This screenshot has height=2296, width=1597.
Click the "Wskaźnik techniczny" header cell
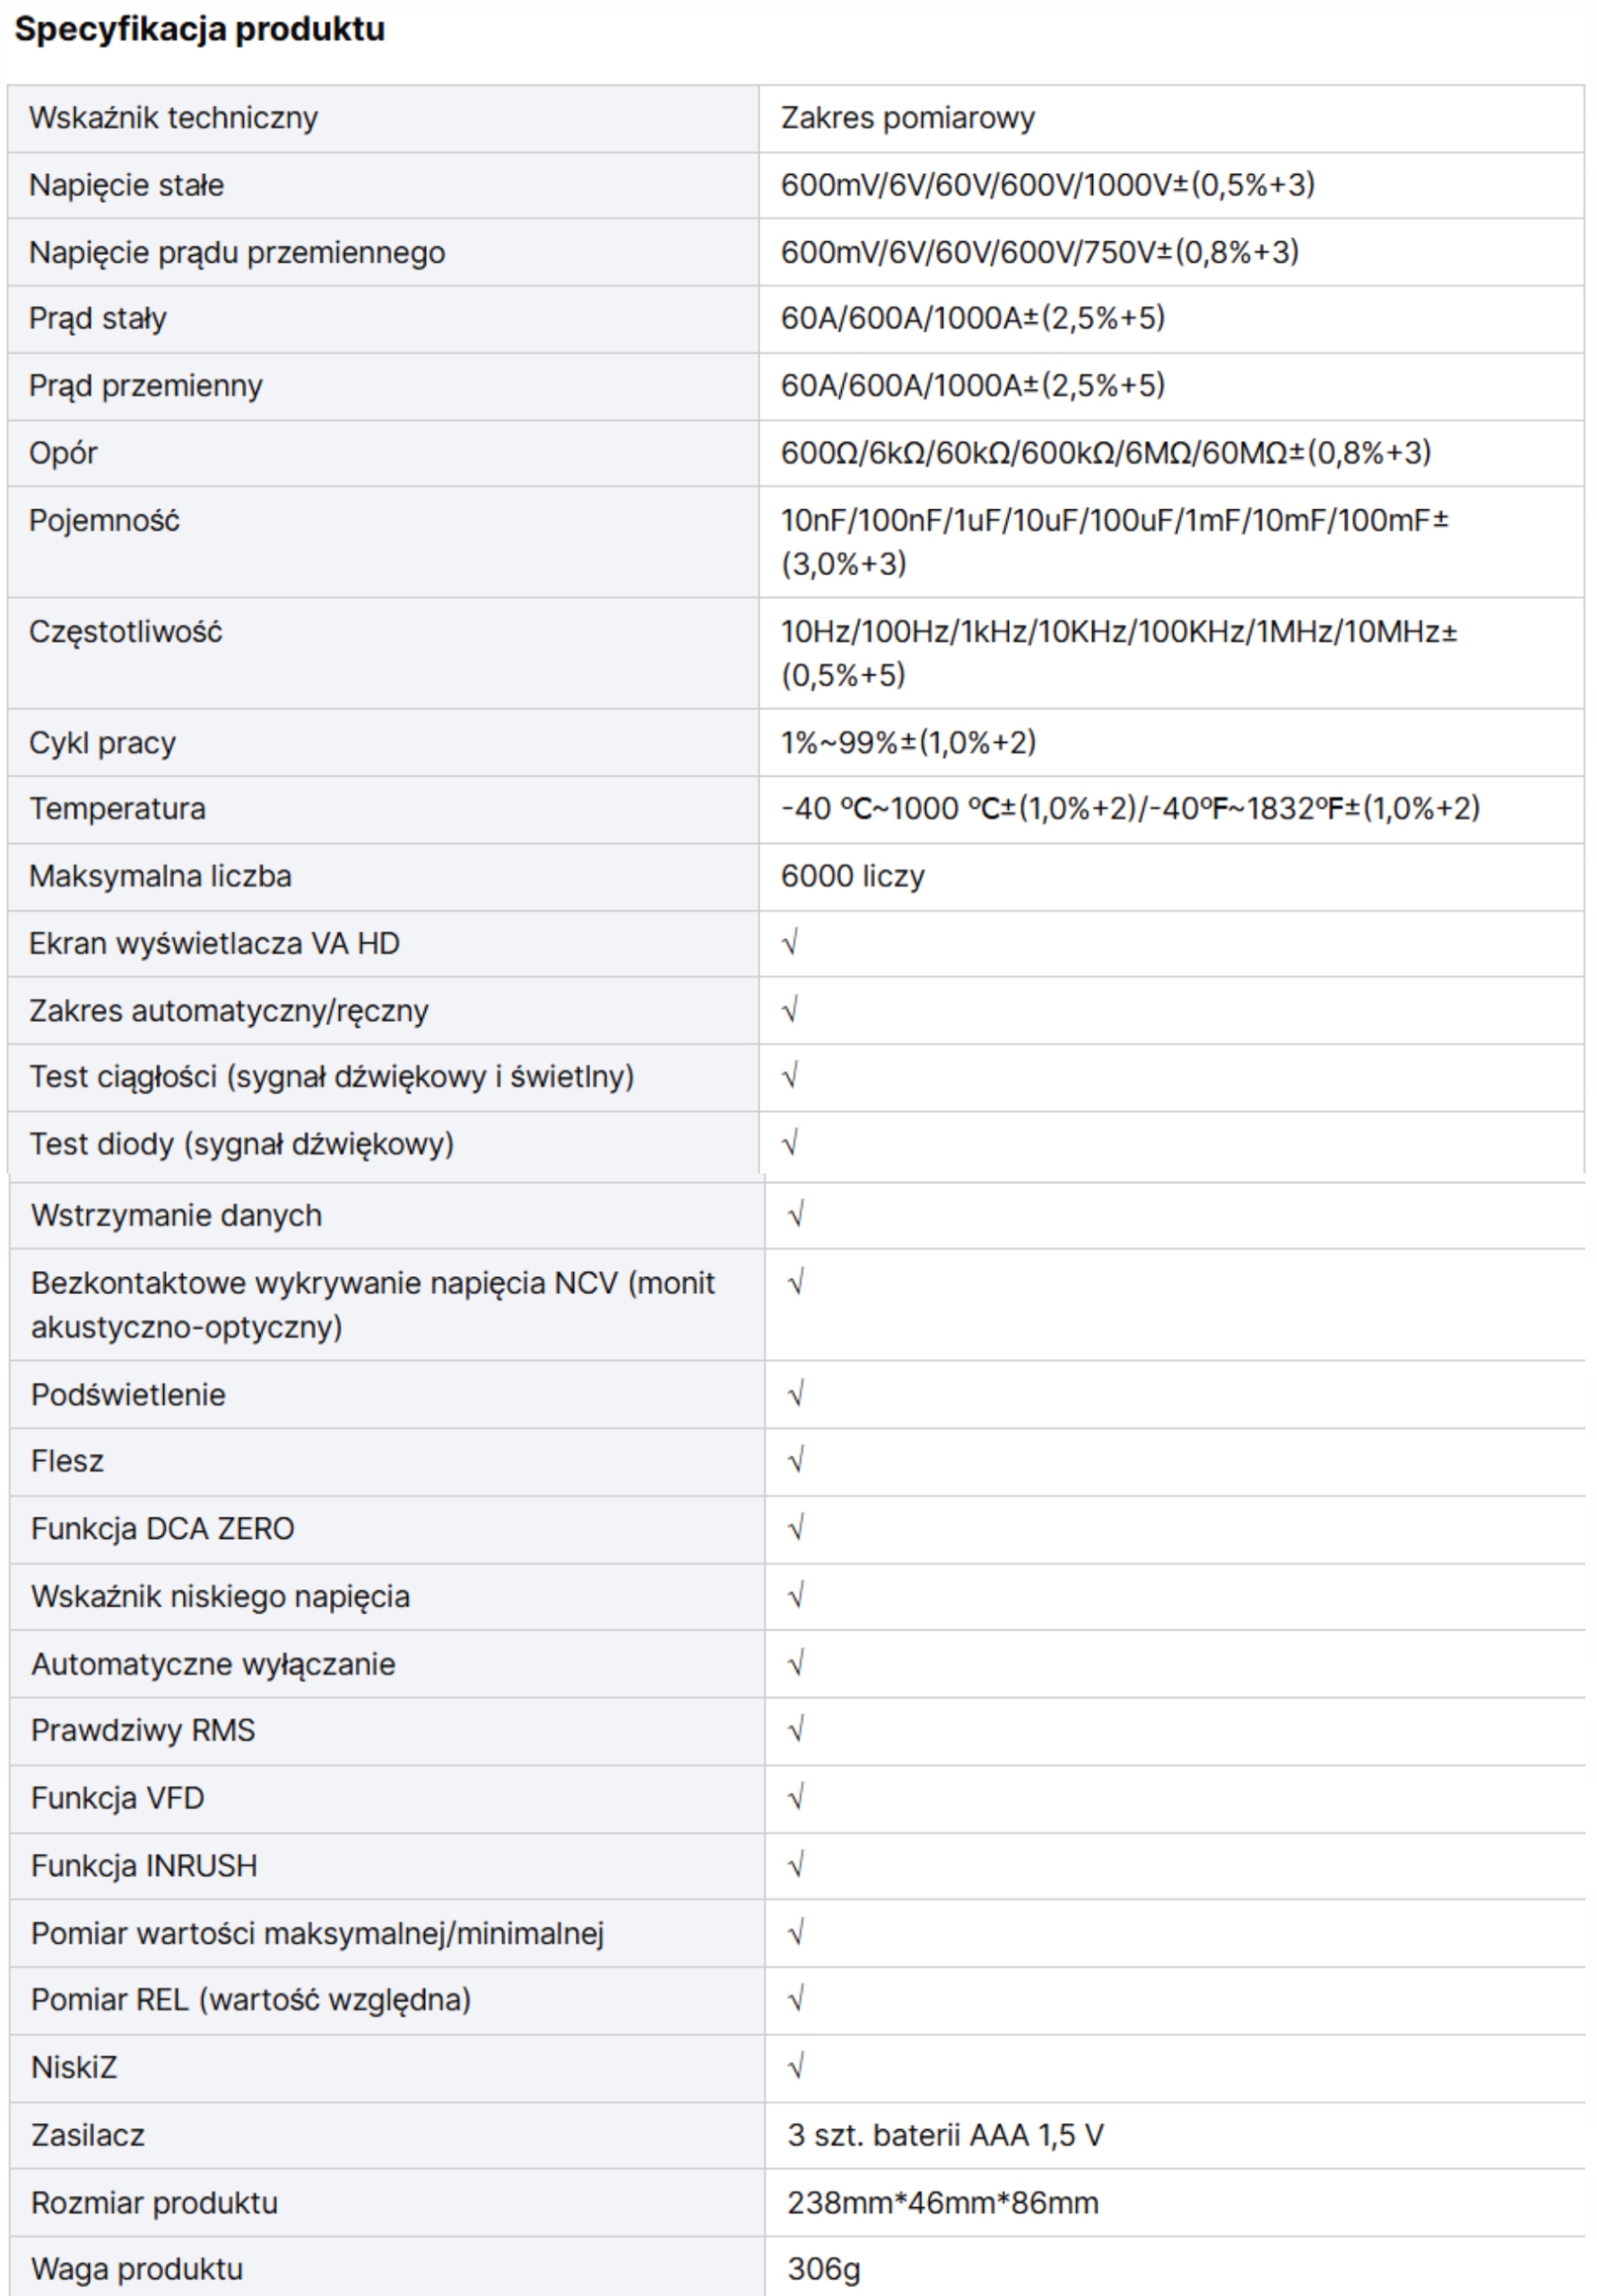point(173,118)
